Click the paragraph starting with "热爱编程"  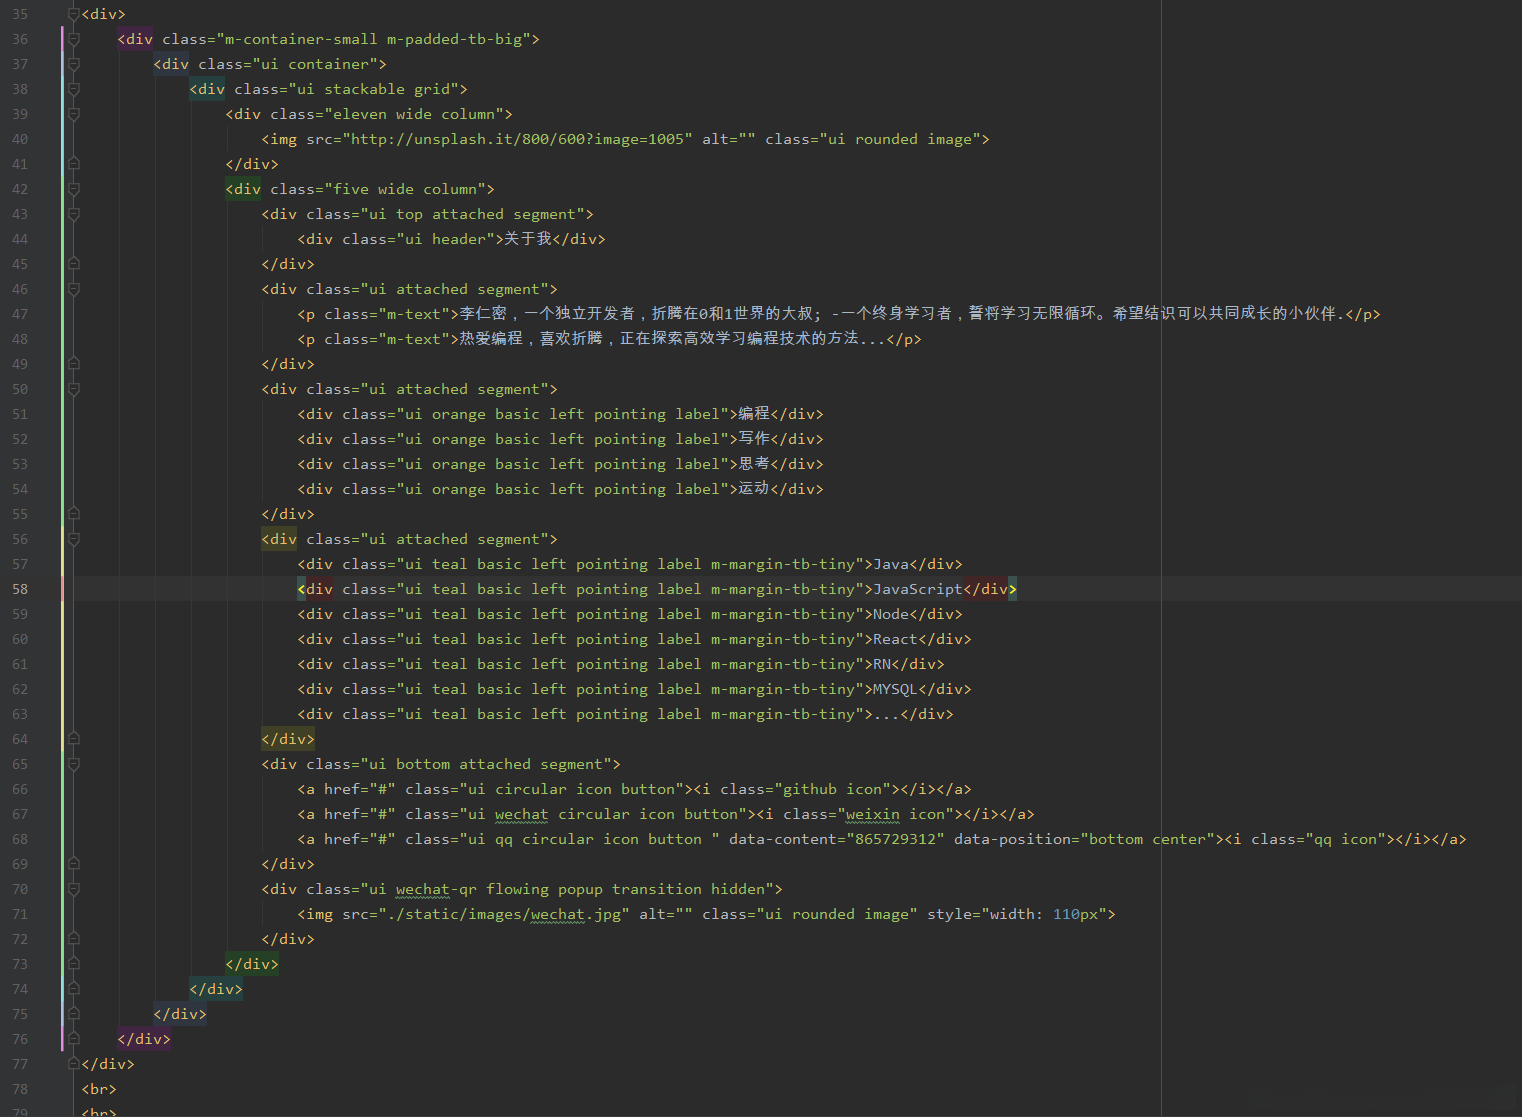[x=672, y=339]
